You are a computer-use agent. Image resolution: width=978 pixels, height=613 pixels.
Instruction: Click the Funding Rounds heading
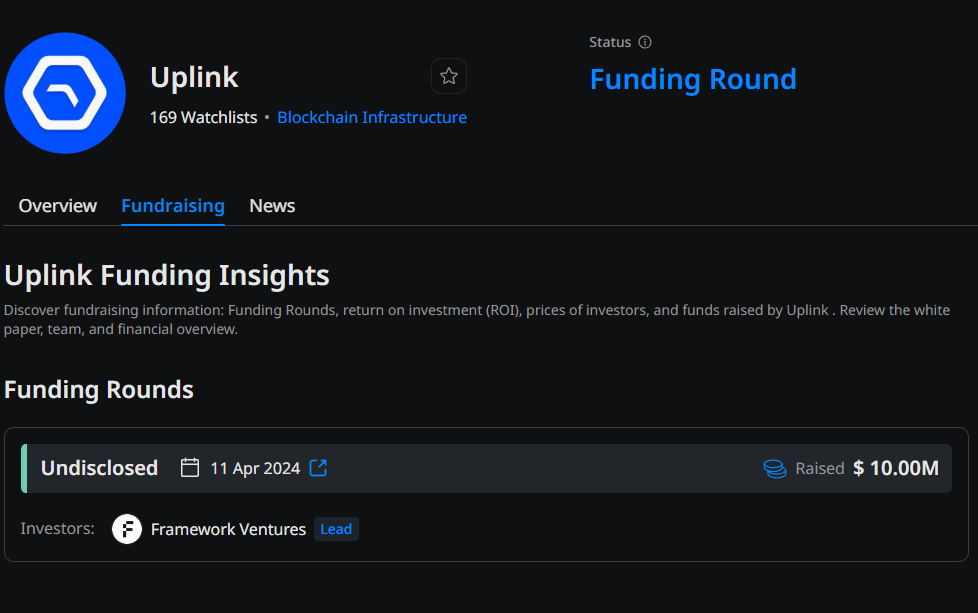99,390
